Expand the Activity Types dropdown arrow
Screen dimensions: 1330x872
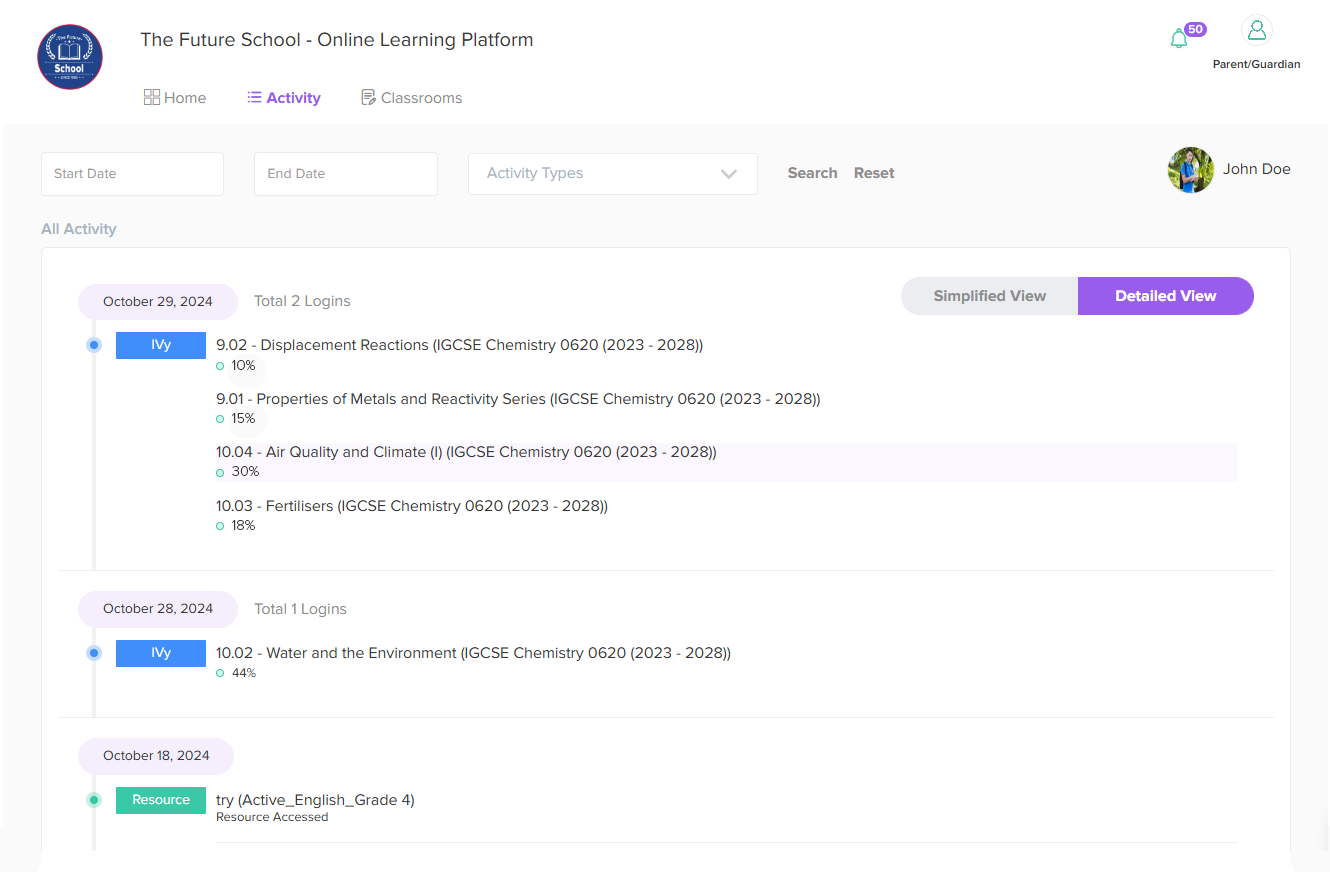(729, 174)
